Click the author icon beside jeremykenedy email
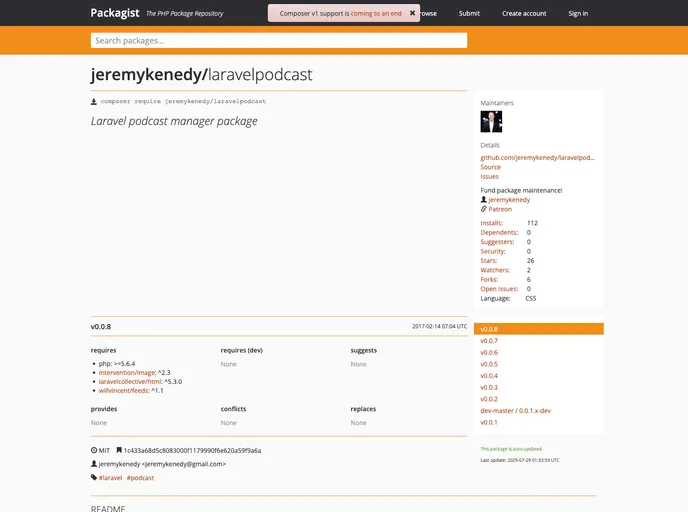This screenshot has height=512, width=688. (93, 464)
